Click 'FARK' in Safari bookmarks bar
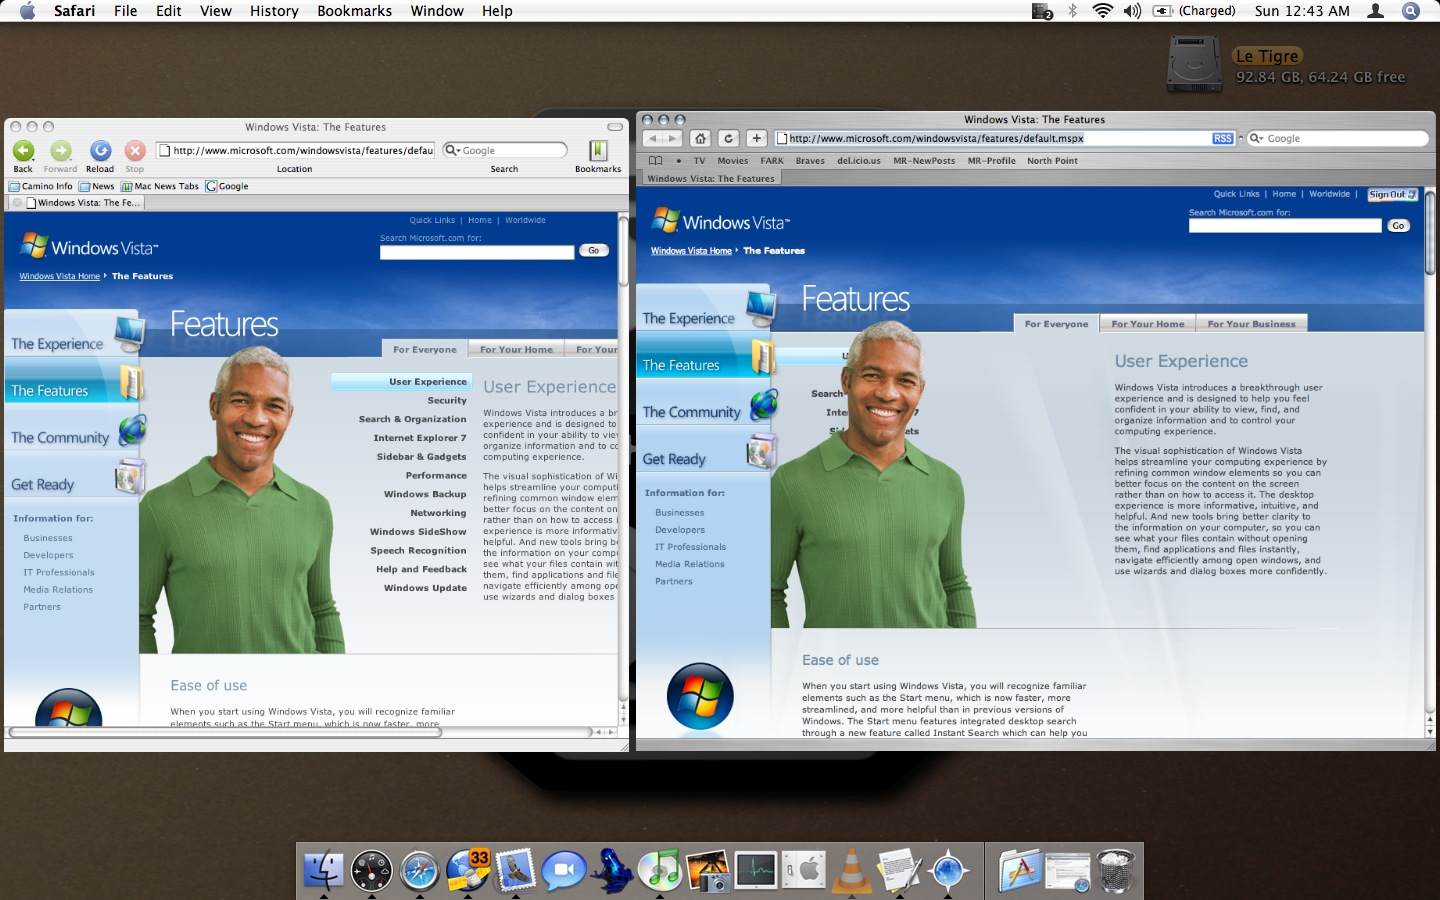Screen dimensions: 1440x900 772,160
